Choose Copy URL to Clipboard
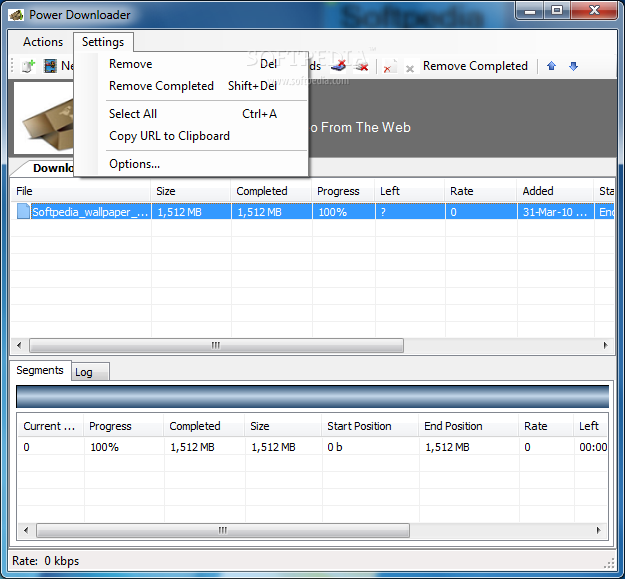The width and height of the screenshot is (625, 579). [191, 136]
